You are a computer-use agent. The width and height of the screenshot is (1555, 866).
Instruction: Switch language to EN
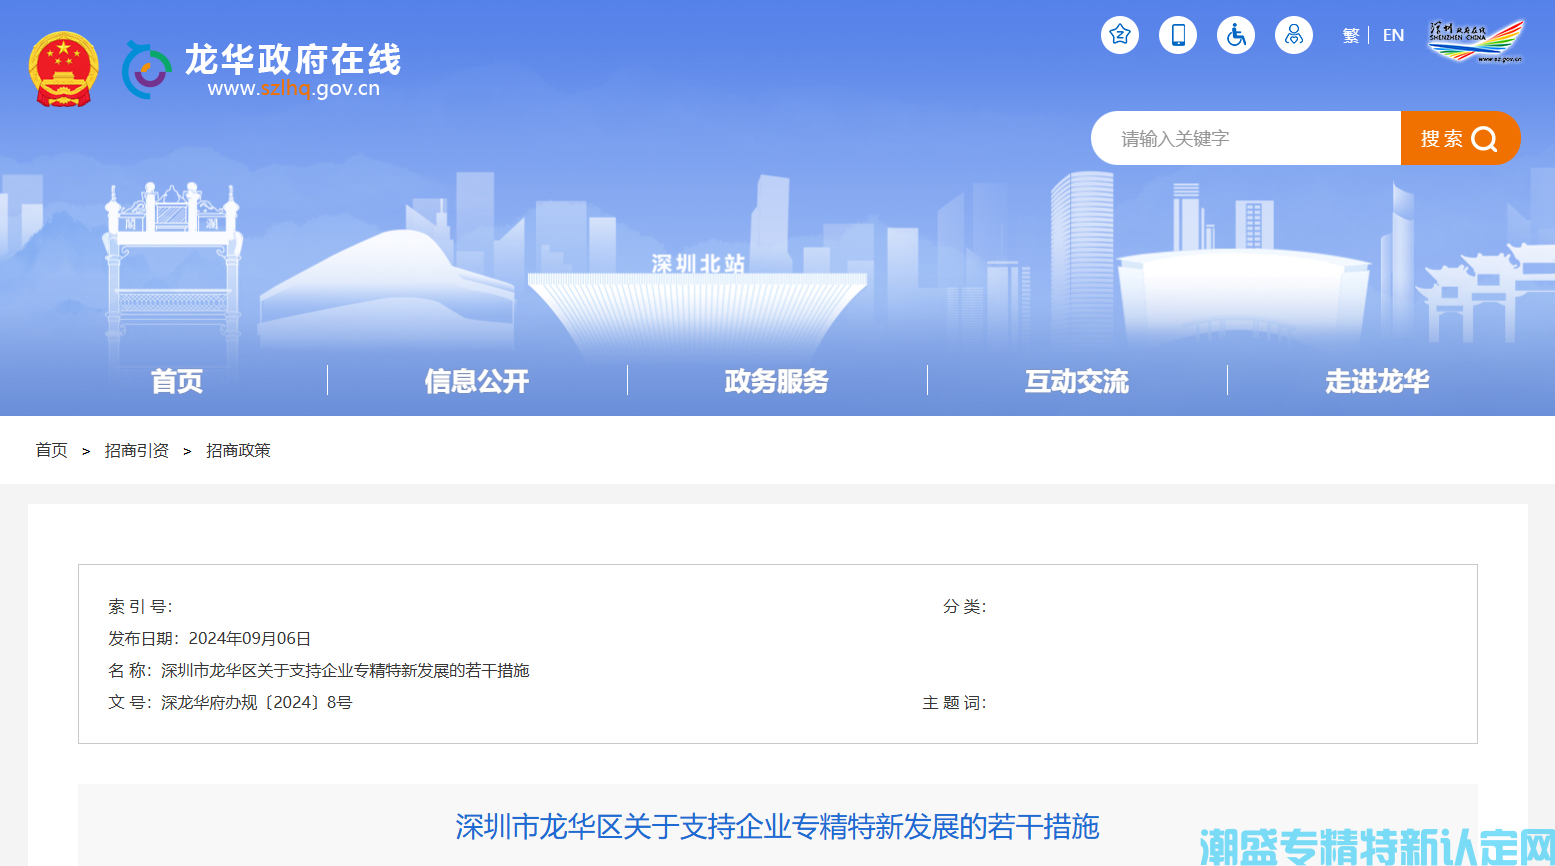tap(1393, 35)
